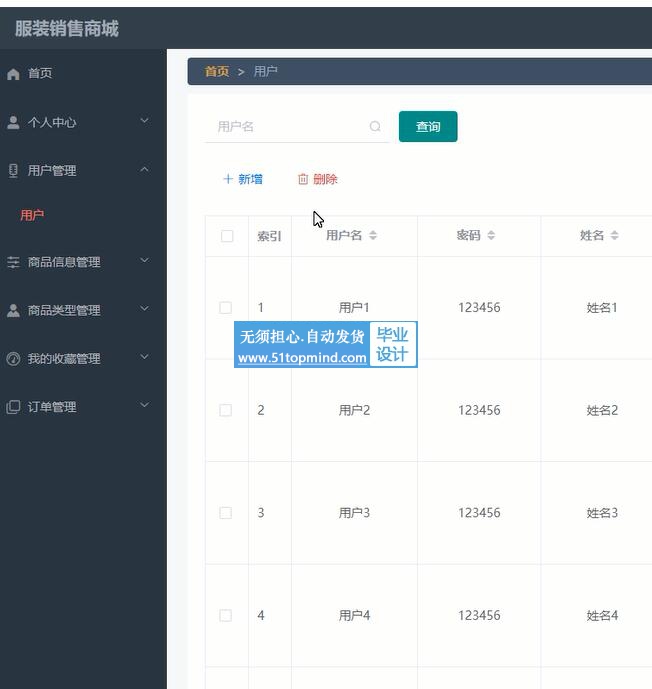
Task: Check the checkbox for row 用户4
Action: pos(225,615)
